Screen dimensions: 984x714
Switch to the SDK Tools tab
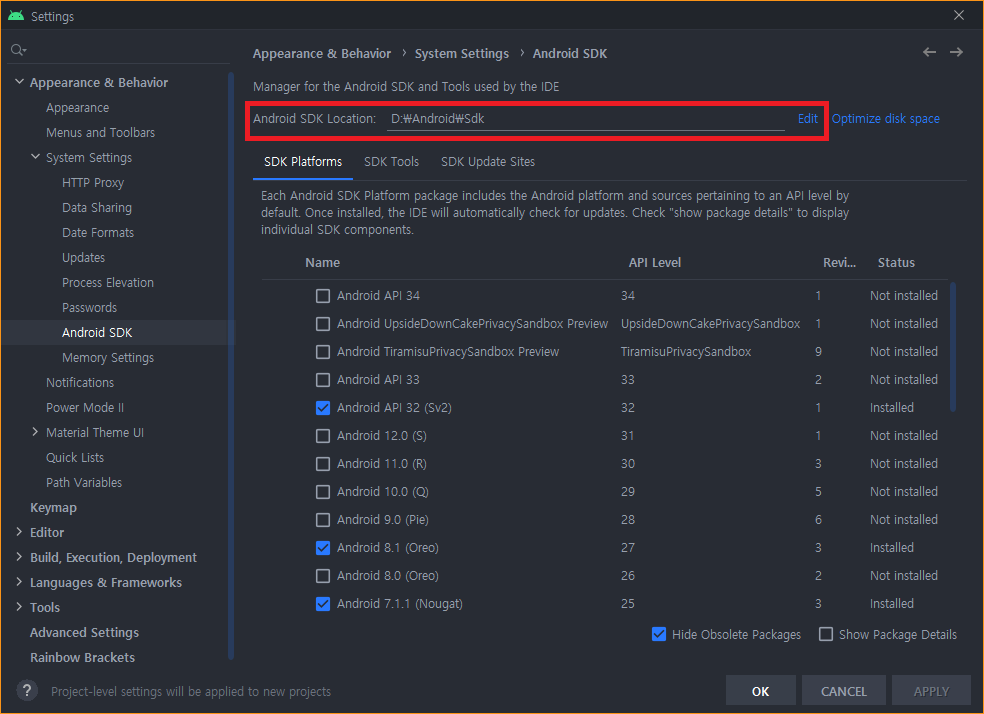[391, 162]
